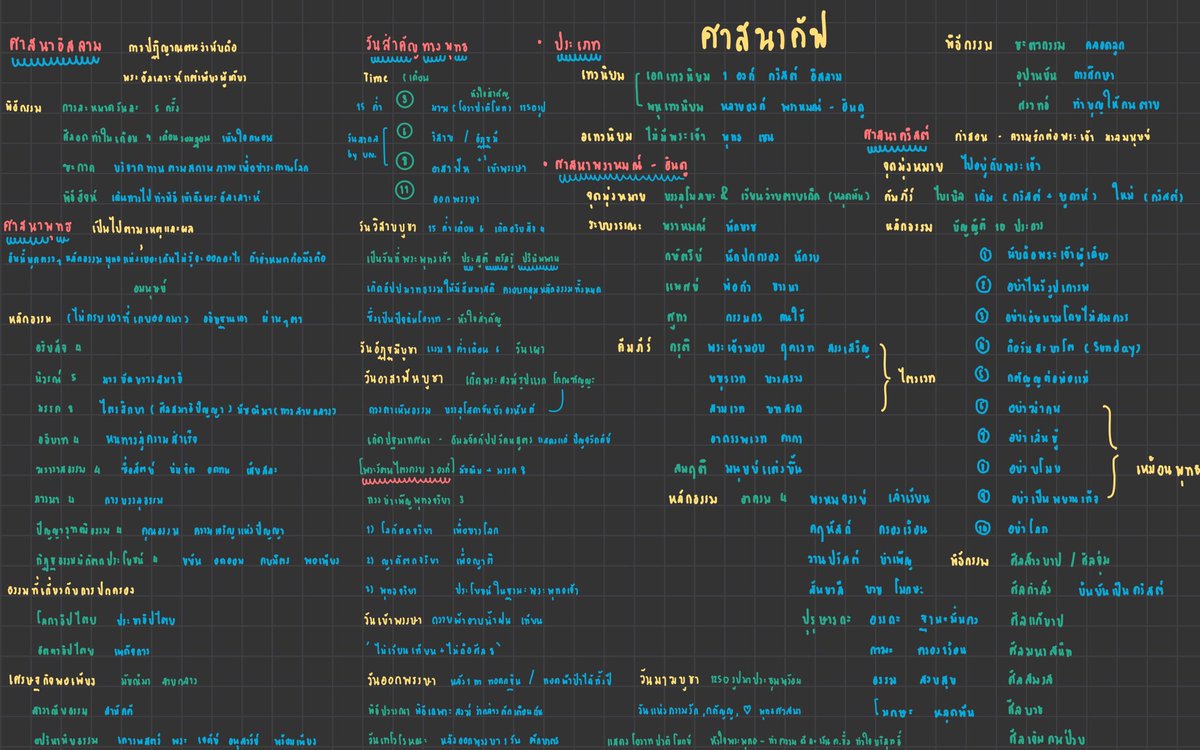Select the green text "อริยสัจ 4"
This screenshot has width=1200, height=750.
(59, 347)
